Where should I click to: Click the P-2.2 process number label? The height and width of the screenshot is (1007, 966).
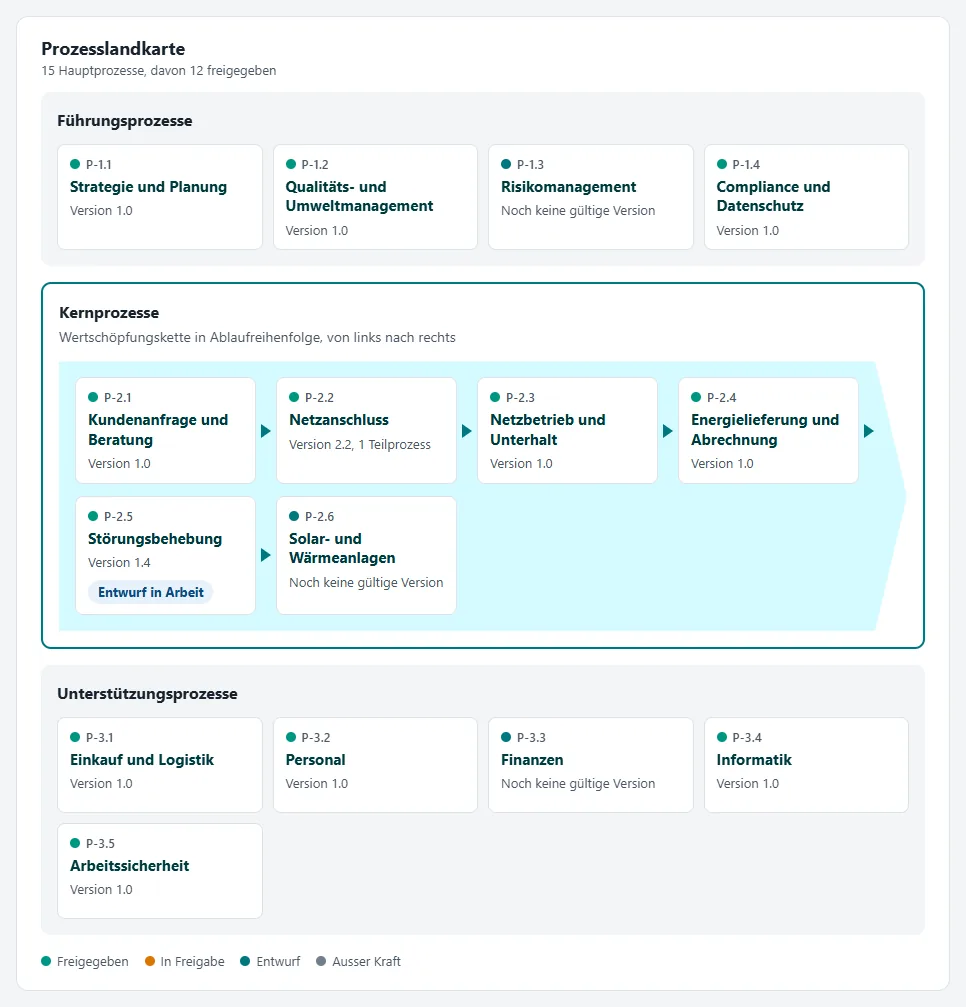pyautogui.click(x=319, y=398)
